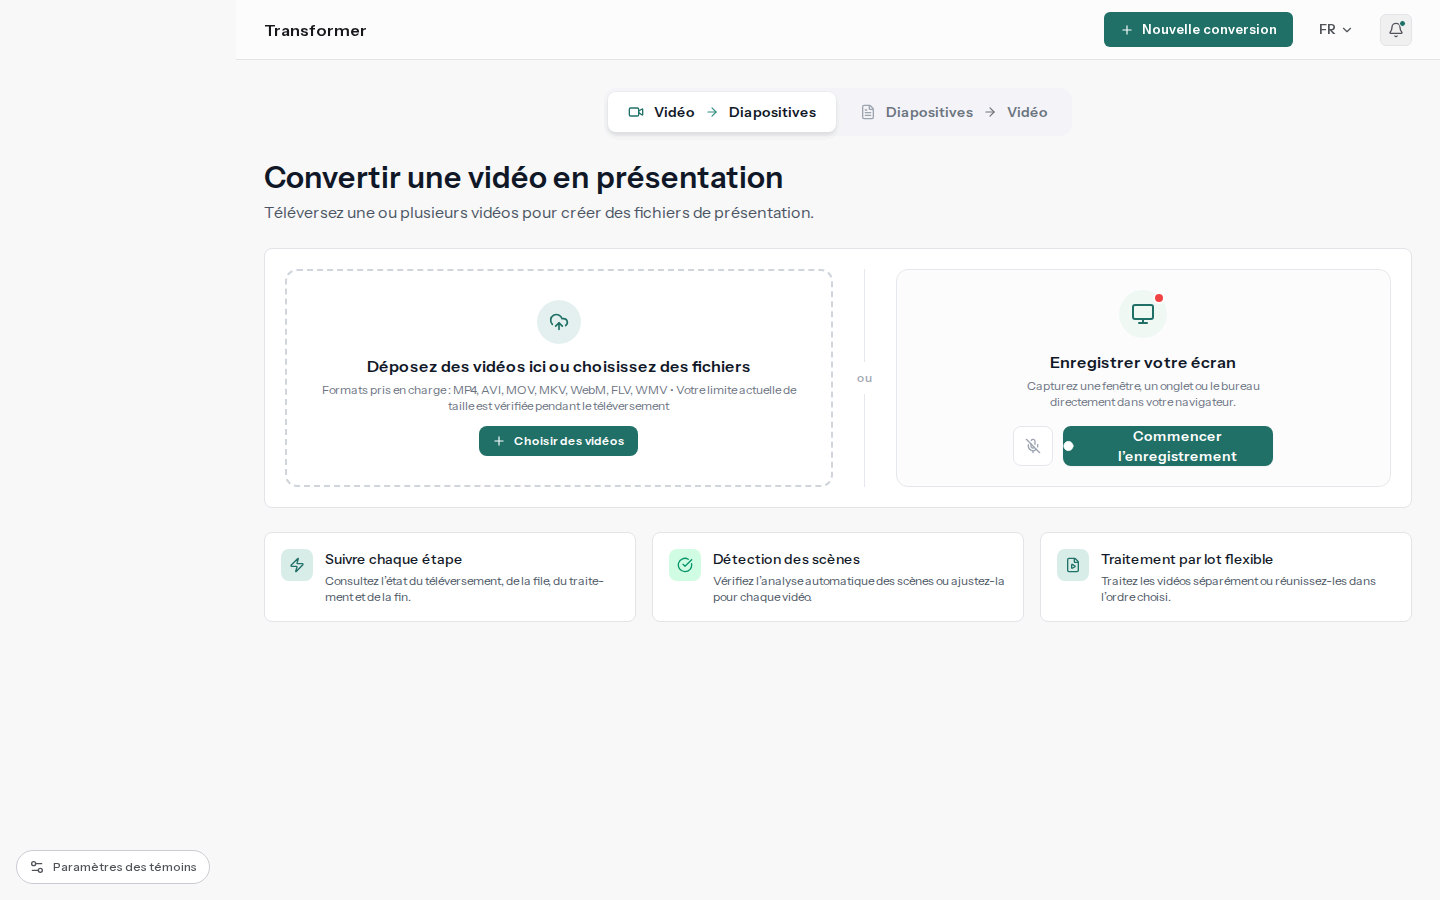The width and height of the screenshot is (1440, 900).
Task: Open the notifications bell
Action: click(x=1396, y=30)
